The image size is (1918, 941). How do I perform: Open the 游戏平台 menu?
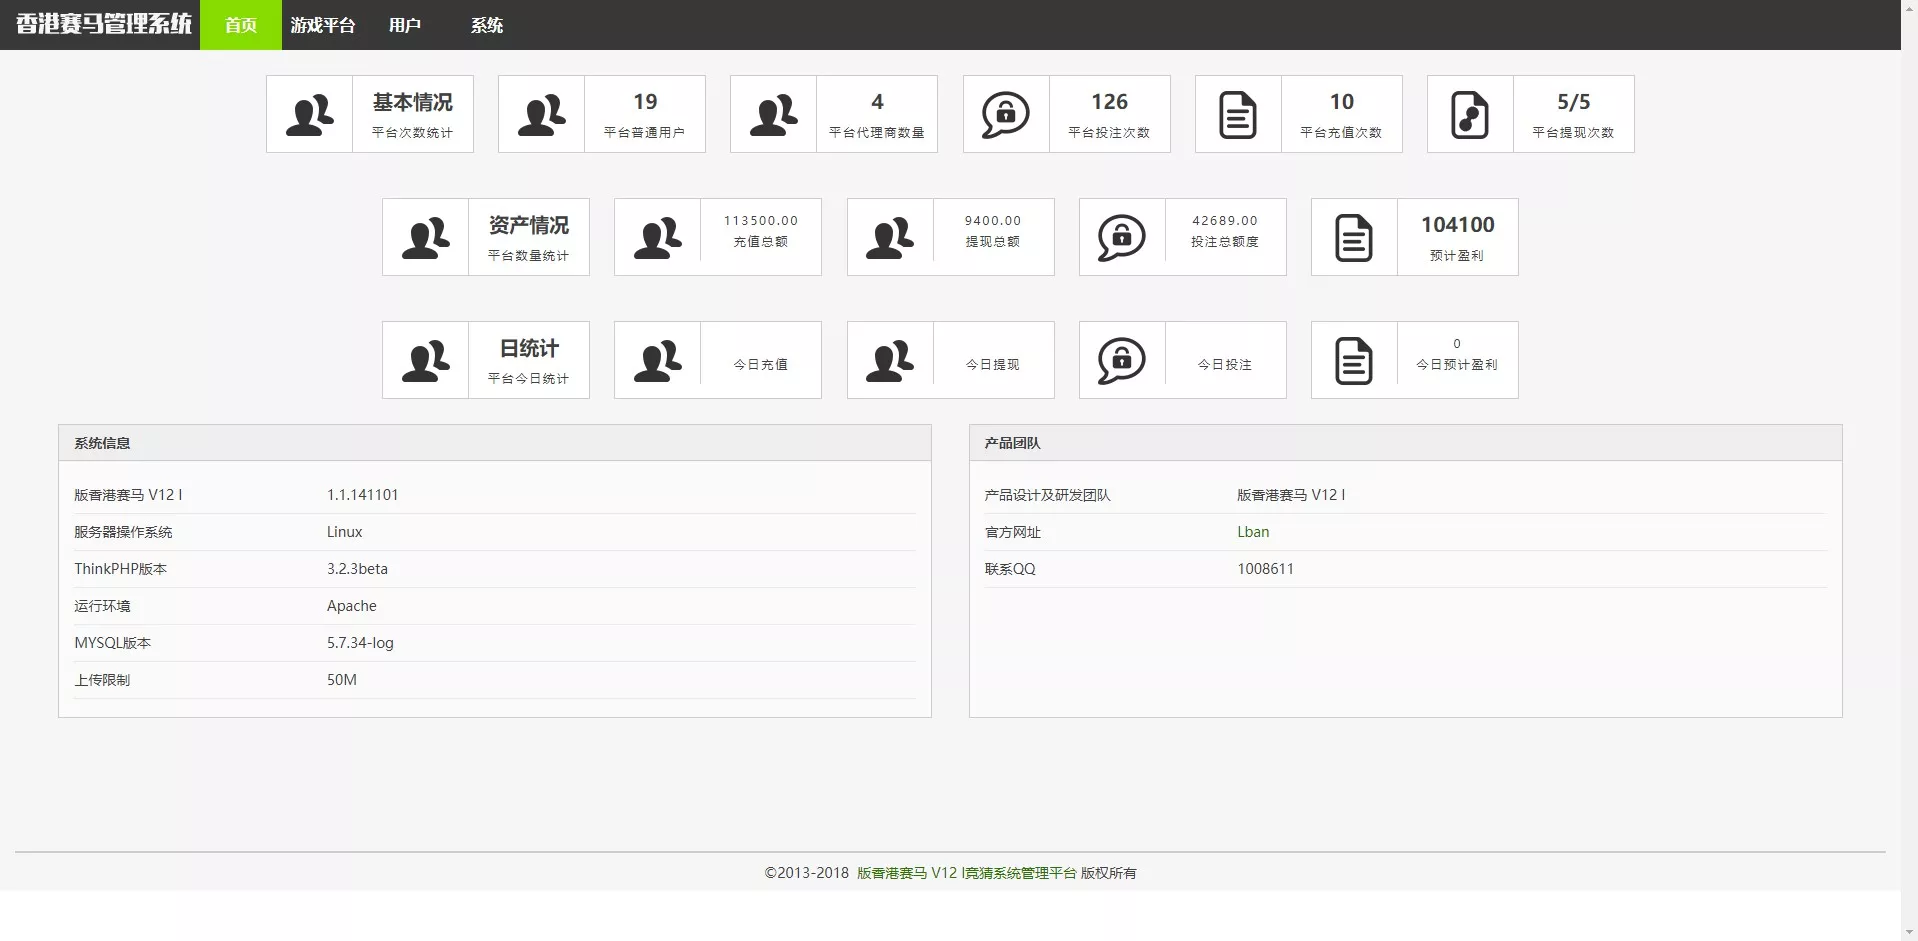point(322,25)
